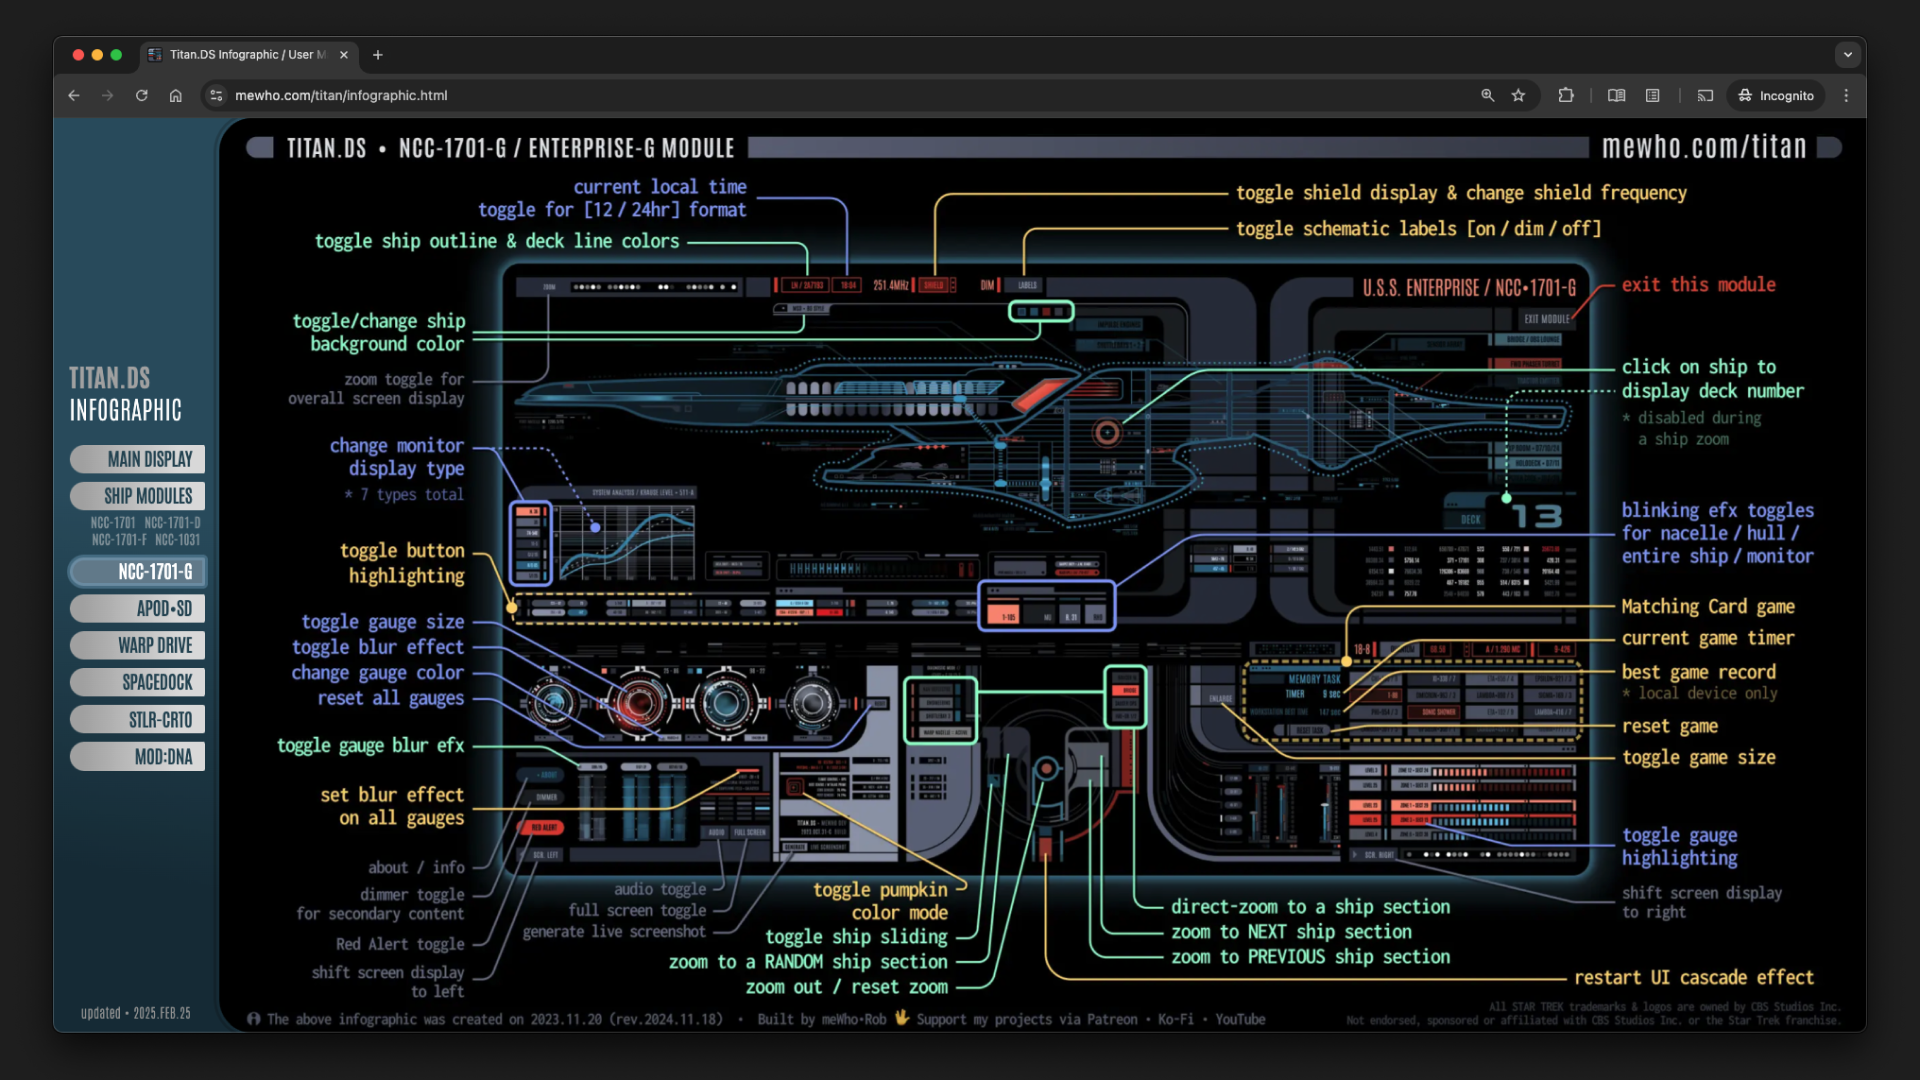
Task: Expand the tab search chevron
Action: 1847,55
